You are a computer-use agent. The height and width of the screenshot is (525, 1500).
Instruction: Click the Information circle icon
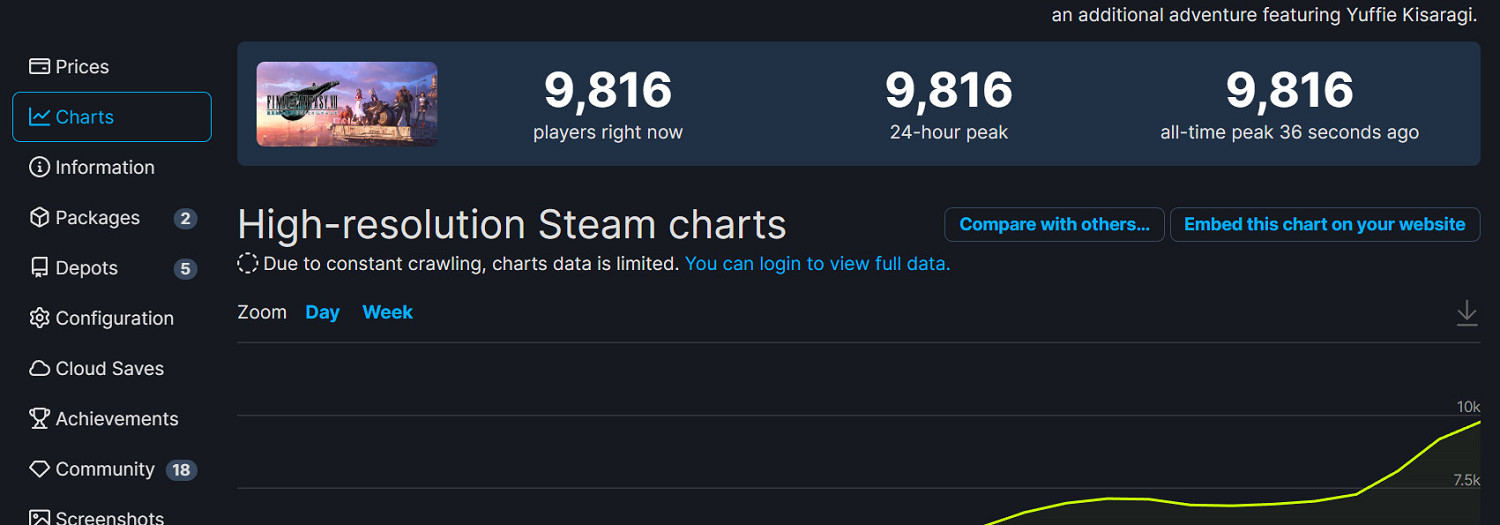[x=40, y=167]
